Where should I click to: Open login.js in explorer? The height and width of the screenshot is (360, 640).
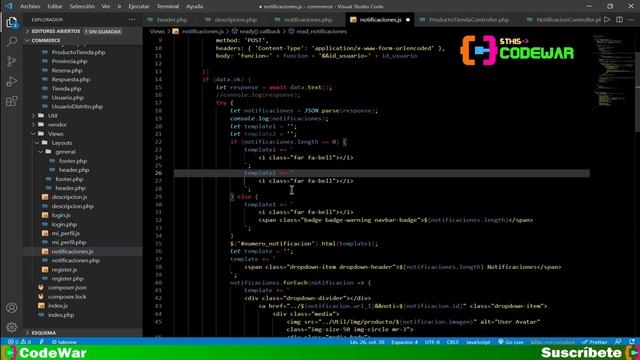[61, 215]
